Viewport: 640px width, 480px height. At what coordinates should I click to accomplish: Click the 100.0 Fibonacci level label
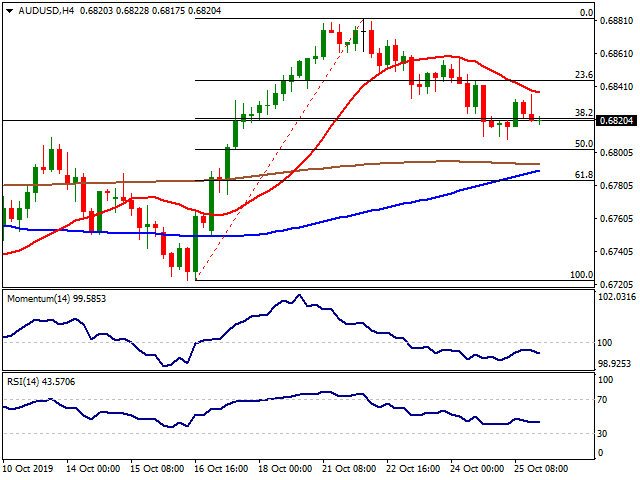pos(581,275)
